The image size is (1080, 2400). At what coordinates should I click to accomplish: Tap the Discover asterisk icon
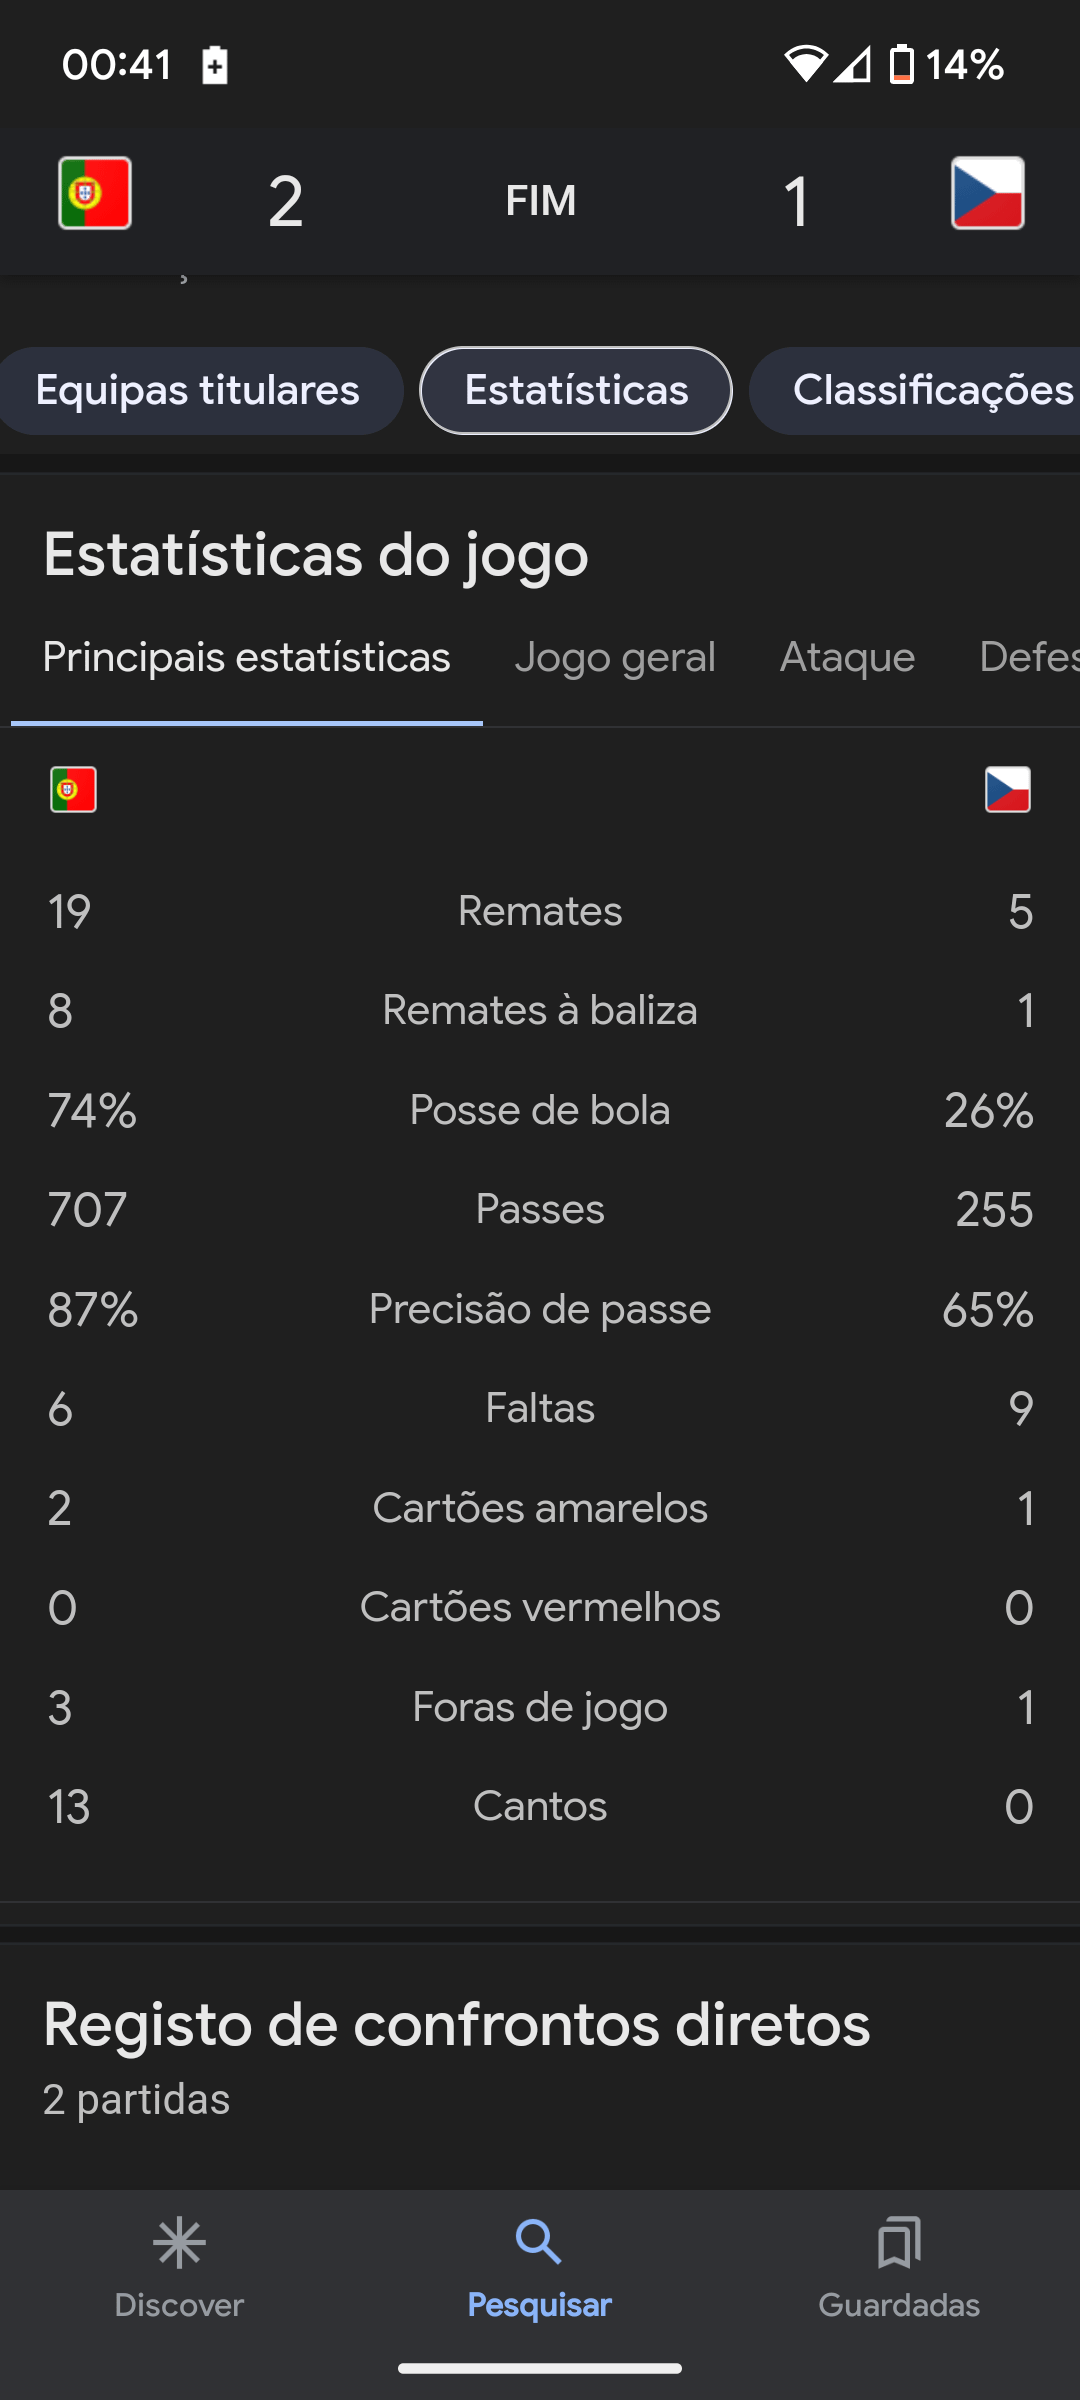(179, 2243)
